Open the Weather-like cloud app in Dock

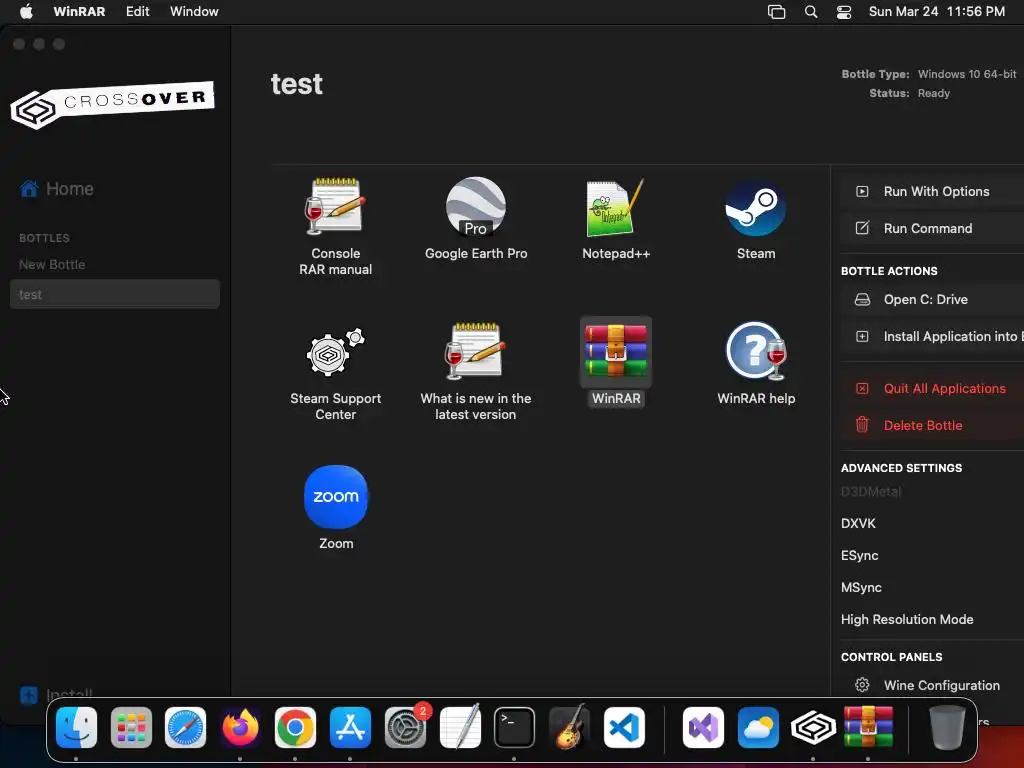point(758,728)
